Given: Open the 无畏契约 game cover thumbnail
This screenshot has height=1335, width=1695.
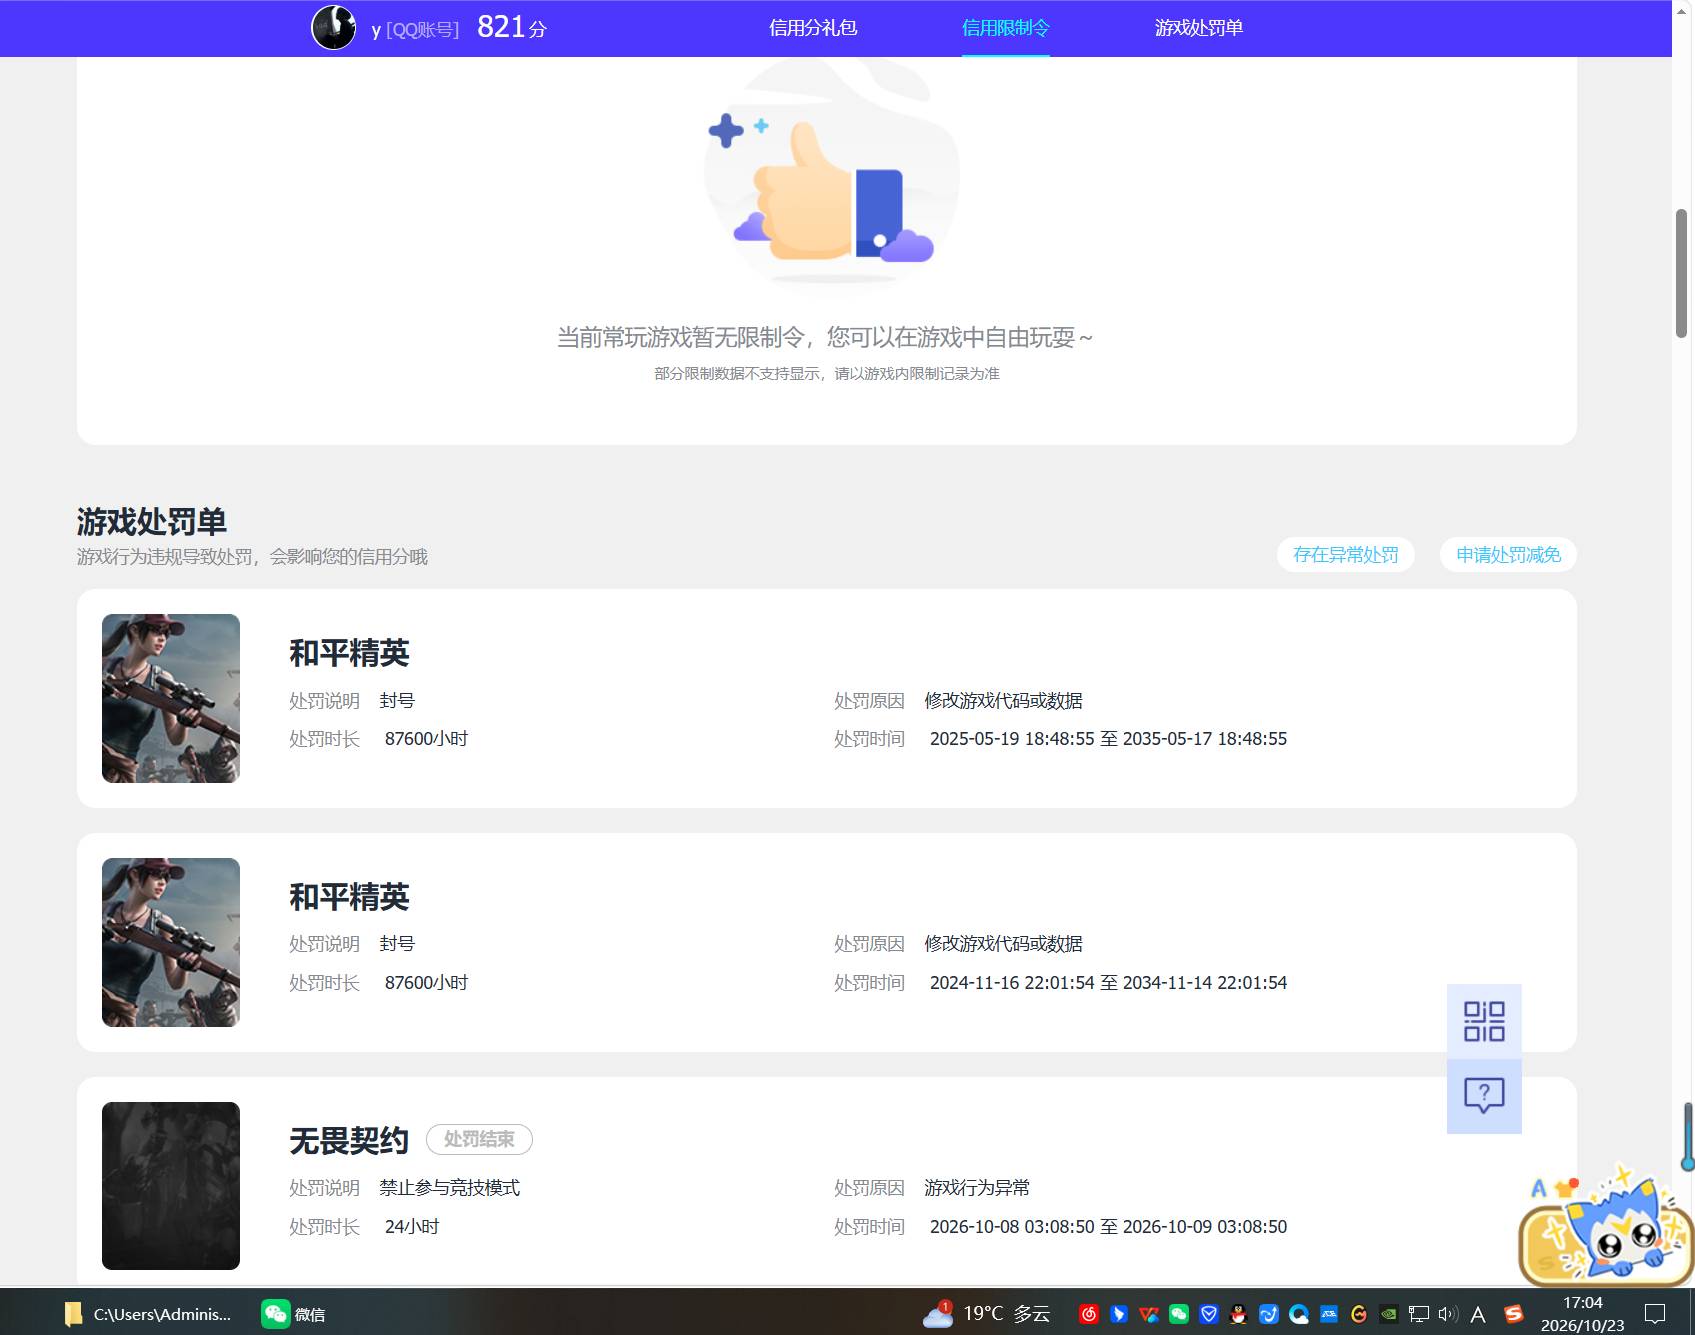Looking at the screenshot, I should coord(171,1186).
